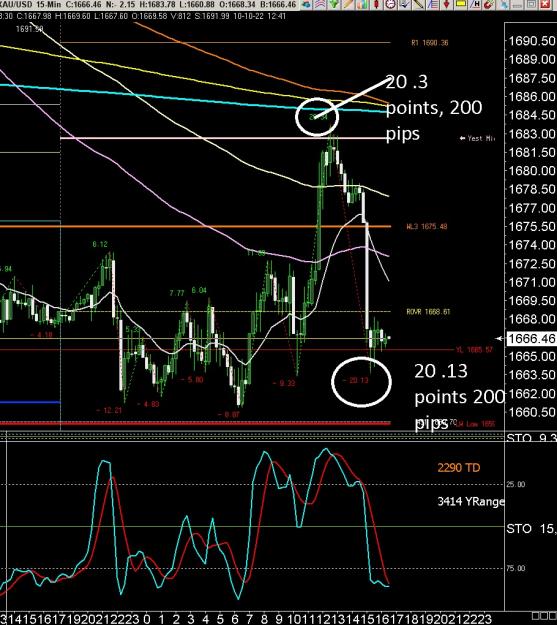The height and width of the screenshot is (625, 557).
Task: Click the red paint brush icon
Action: [489, 4]
